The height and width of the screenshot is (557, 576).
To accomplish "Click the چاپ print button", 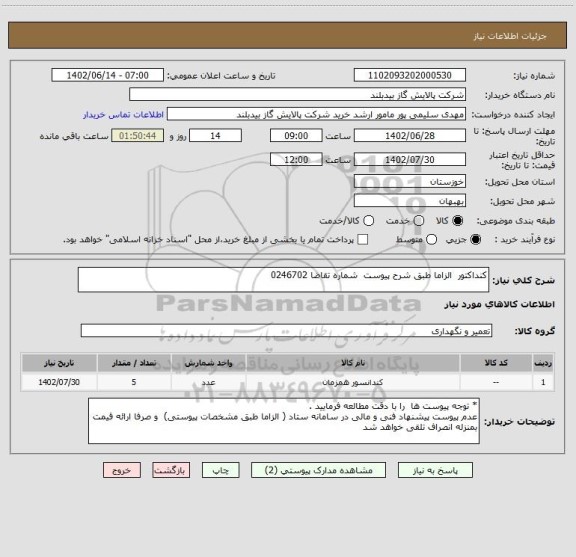I will [x=221, y=470].
